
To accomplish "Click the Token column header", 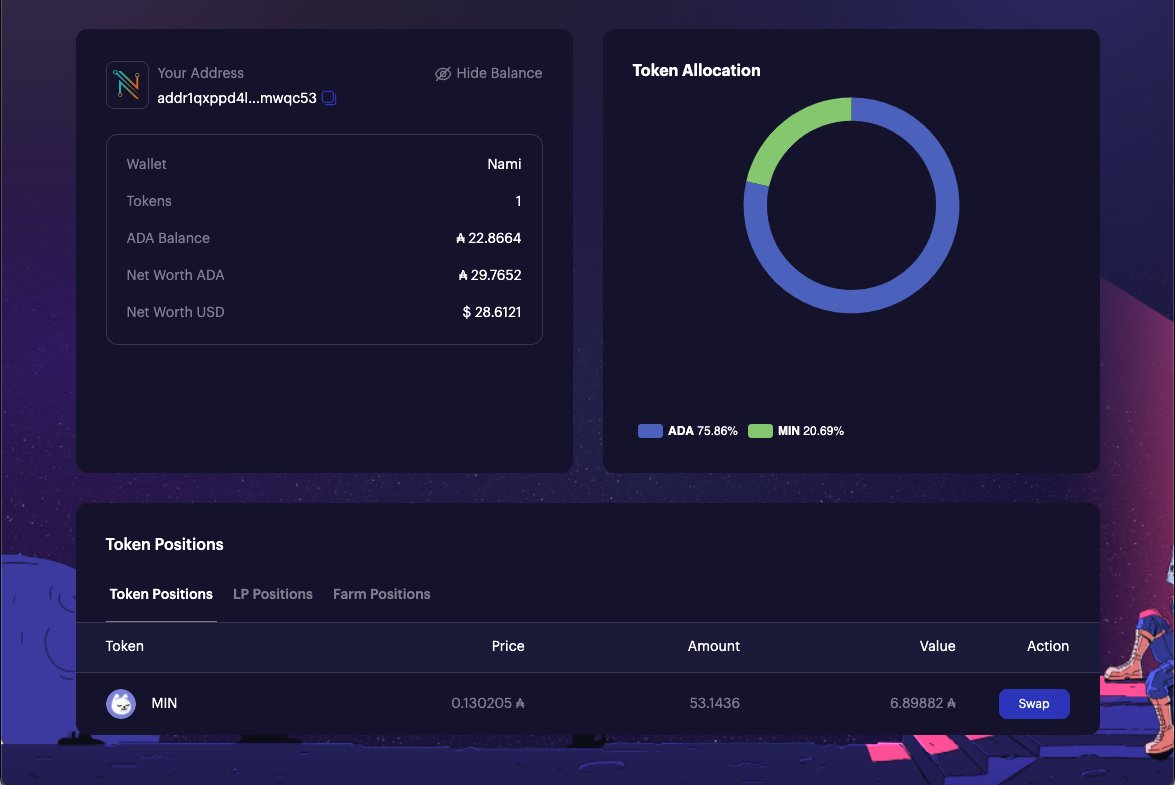I will point(124,646).
